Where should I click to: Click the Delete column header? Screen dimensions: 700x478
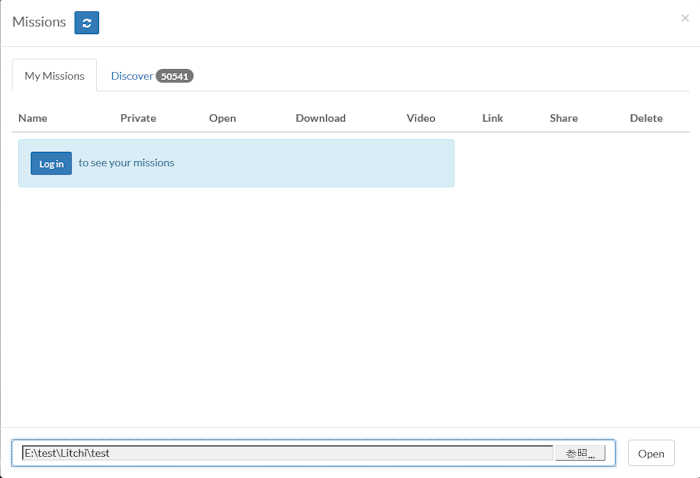(646, 118)
